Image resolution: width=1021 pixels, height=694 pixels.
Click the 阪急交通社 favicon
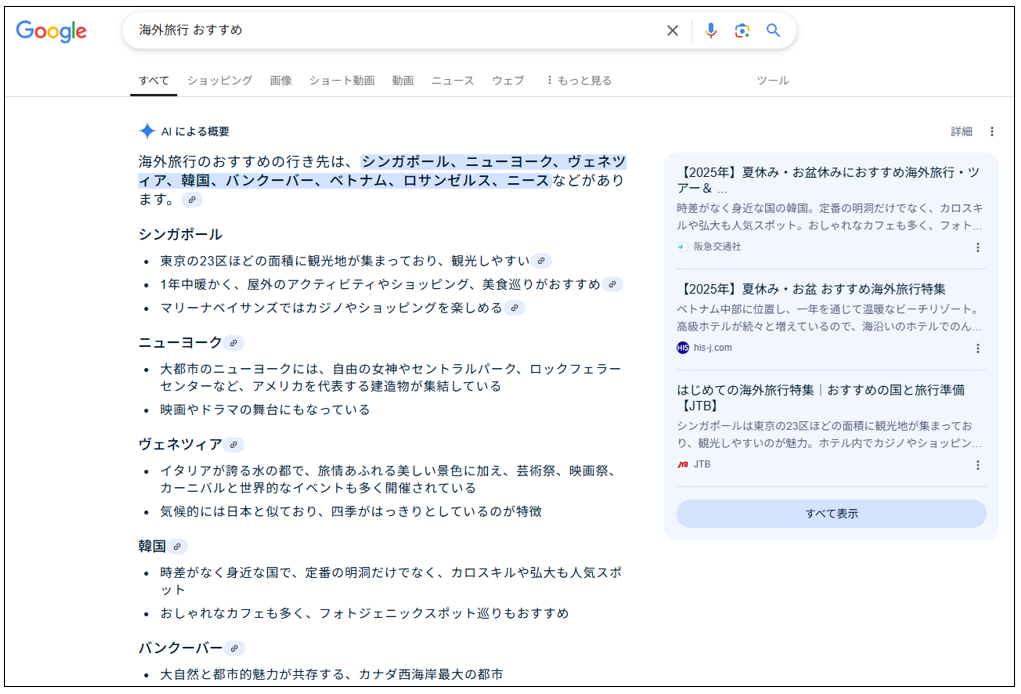(x=682, y=247)
